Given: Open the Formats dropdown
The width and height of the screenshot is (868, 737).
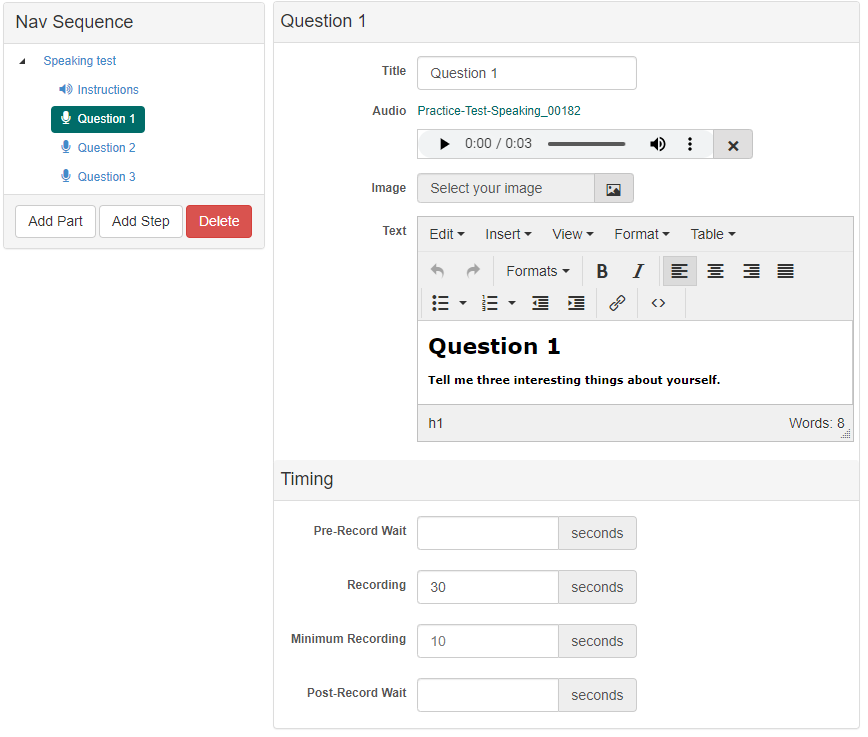Looking at the screenshot, I should pos(537,271).
